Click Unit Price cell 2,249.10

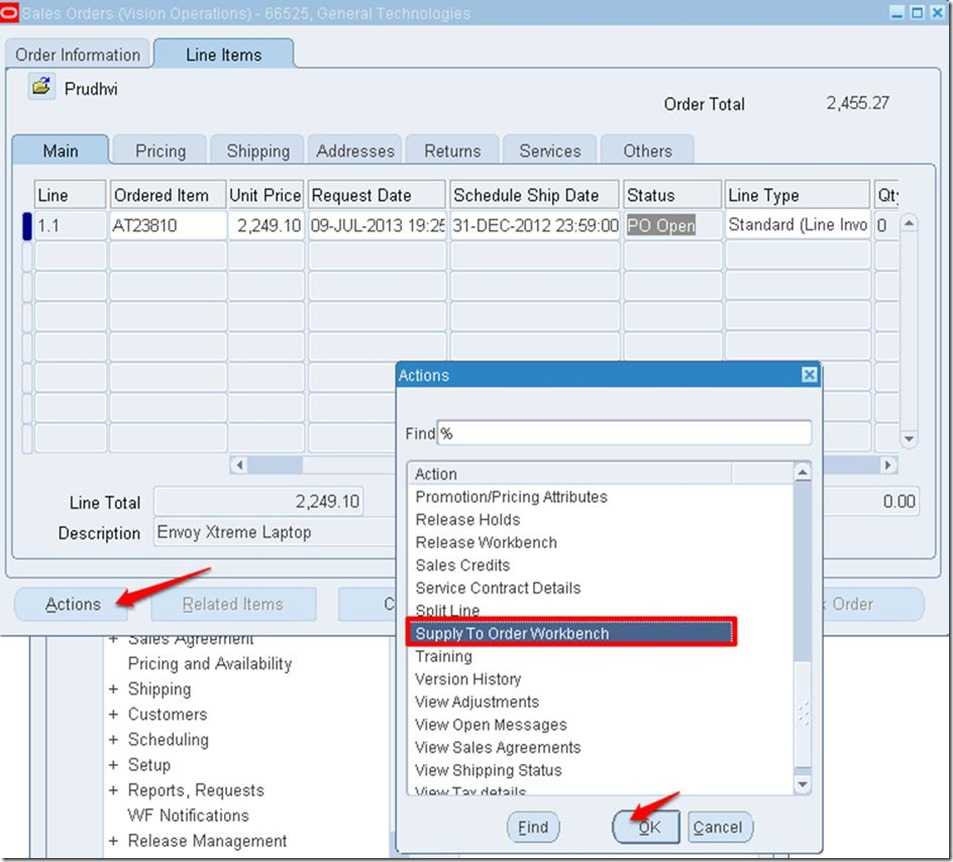coord(266,226)
